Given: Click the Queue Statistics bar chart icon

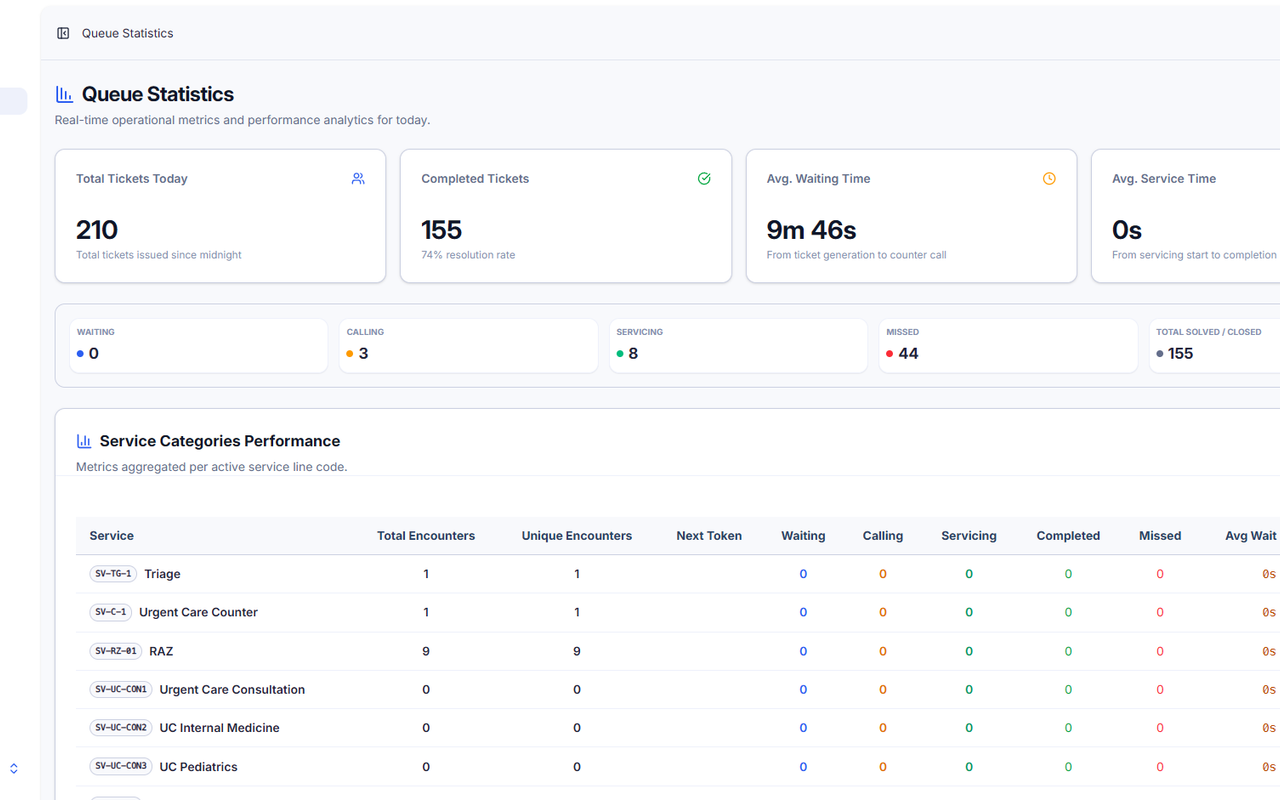Looking at the screenshot, I should point(64,94).
